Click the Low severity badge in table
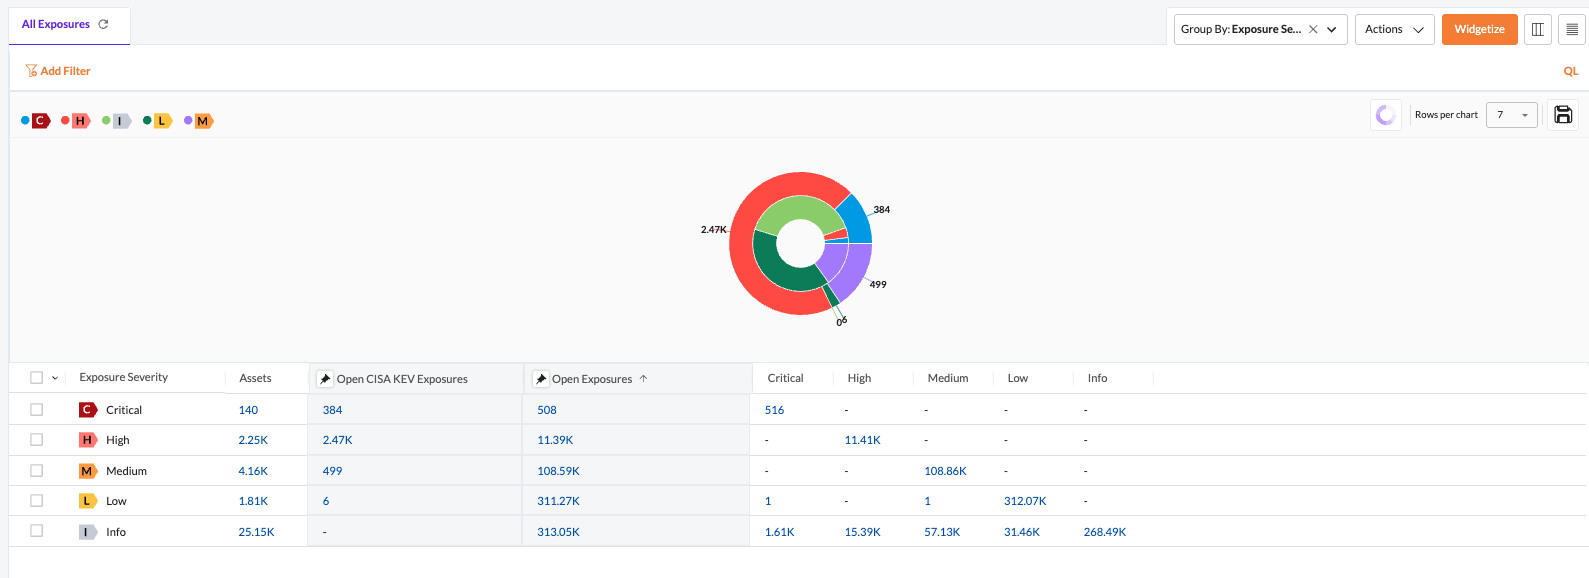Viewport: 1589px width, 578px height. (x=88, y=501)
